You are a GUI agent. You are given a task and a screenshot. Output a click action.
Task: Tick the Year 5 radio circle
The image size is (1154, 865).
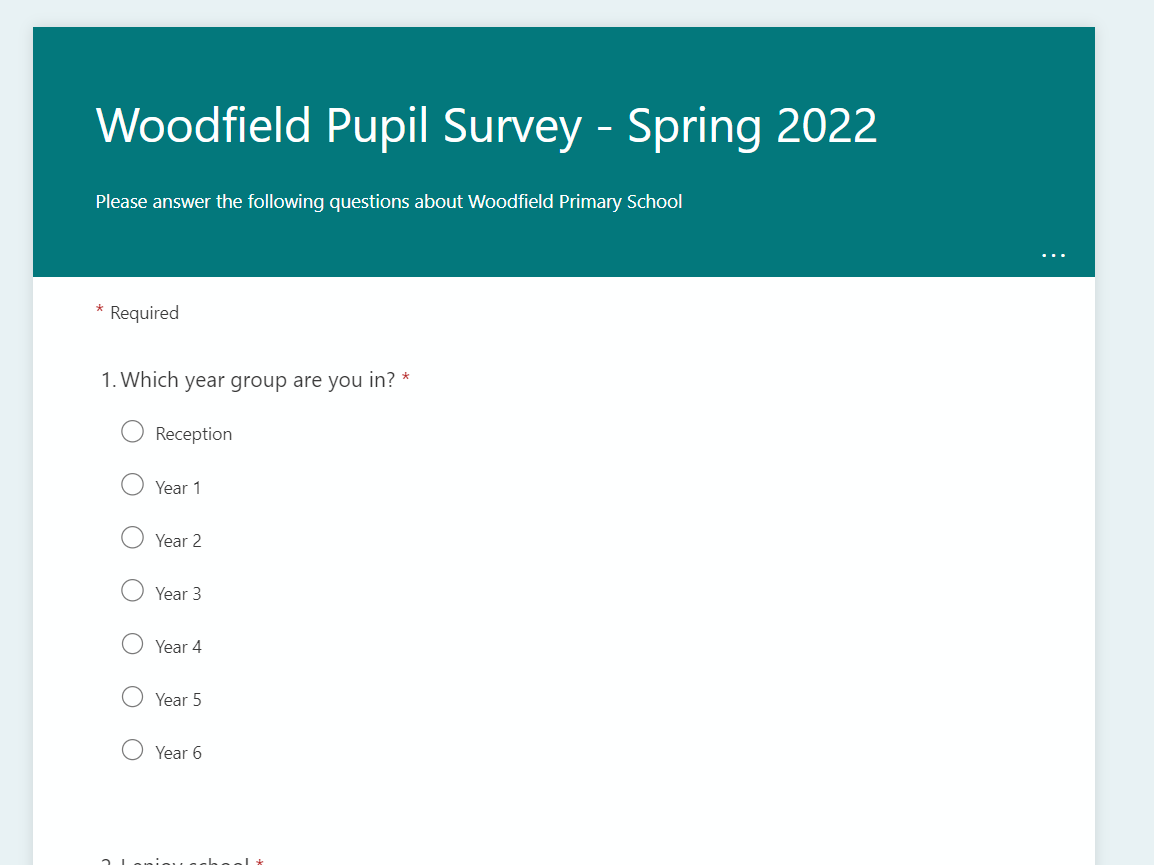pyautogui.click(x=132, y=697)
